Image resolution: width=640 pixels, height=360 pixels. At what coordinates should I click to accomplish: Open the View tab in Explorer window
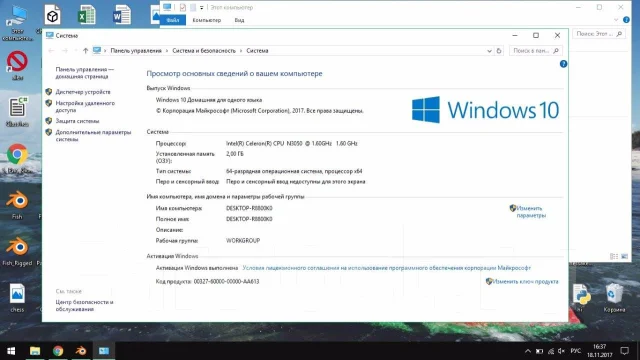(239, 20)
